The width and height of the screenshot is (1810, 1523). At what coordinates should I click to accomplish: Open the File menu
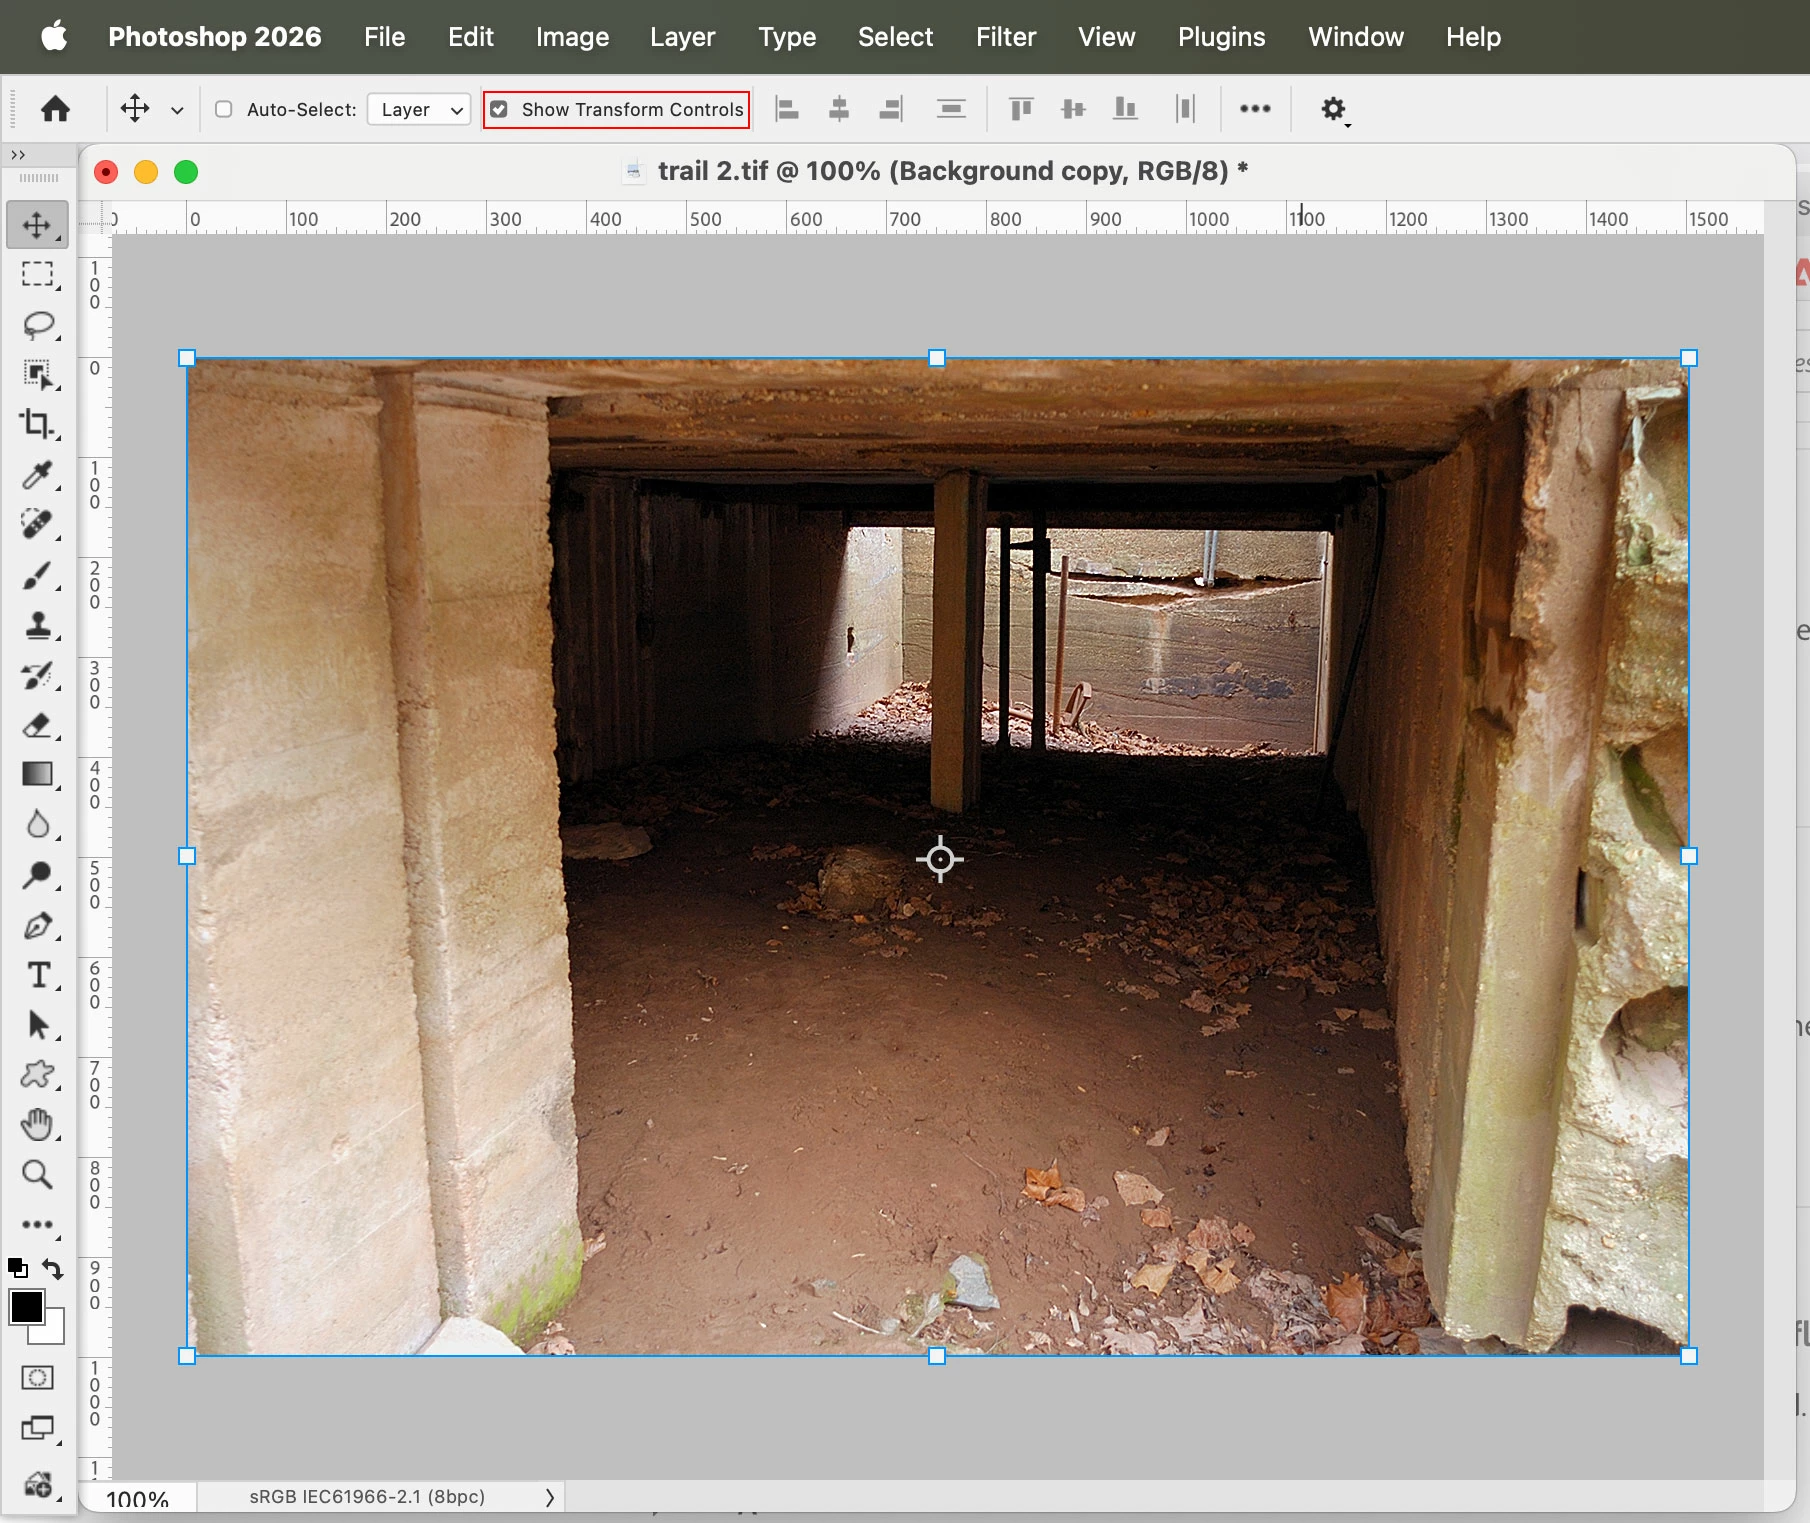(385, 37)
